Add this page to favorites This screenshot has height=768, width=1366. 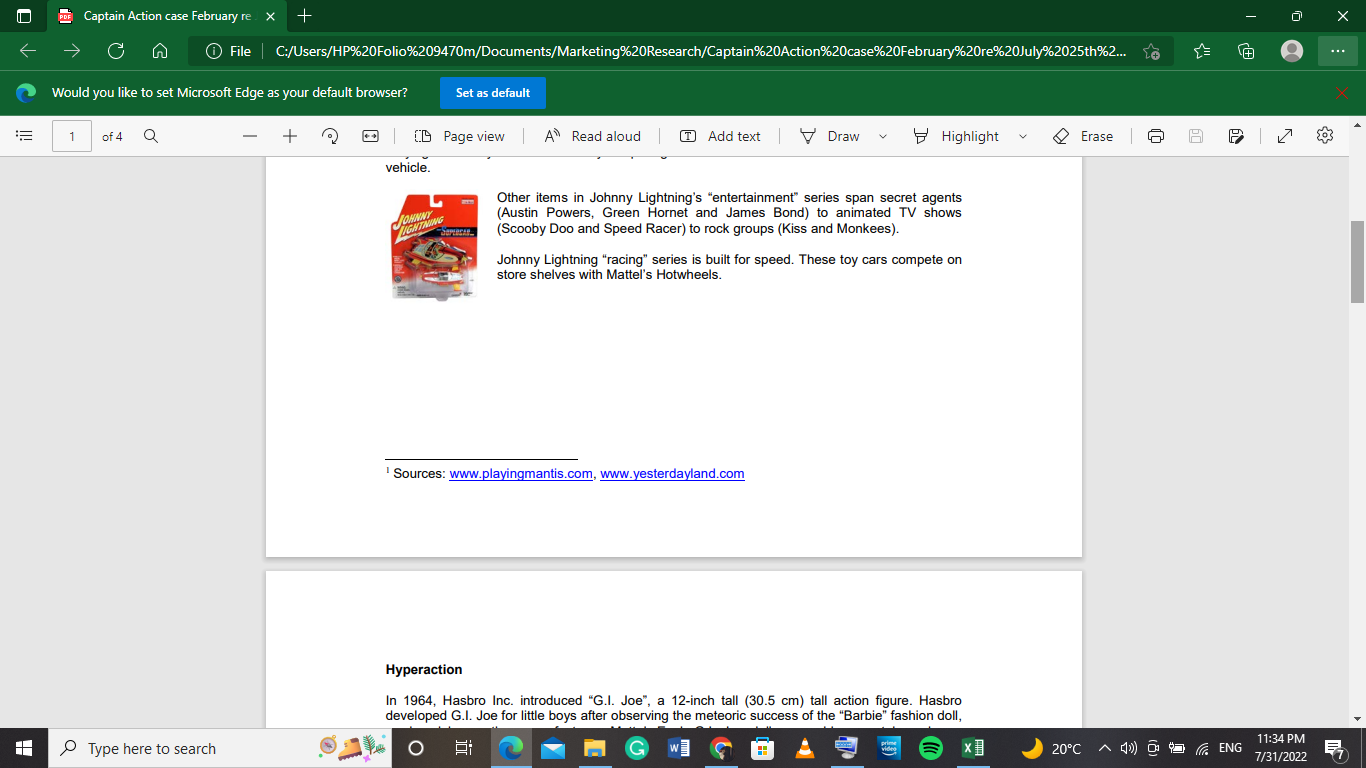[1151, 51]
